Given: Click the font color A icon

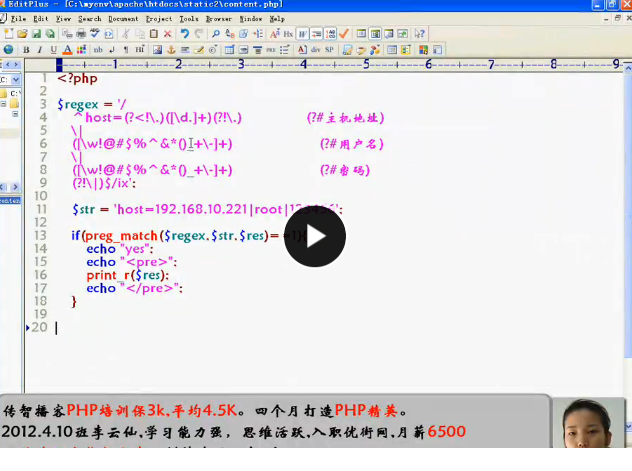Looking at the screenshot, I should (67, 50).
